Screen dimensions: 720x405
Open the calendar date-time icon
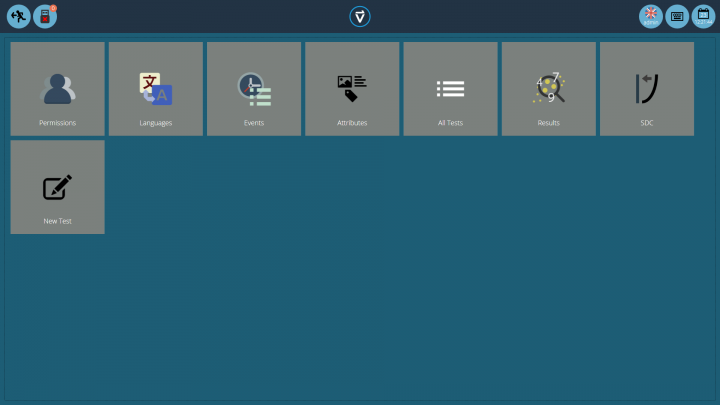[703, 17]
